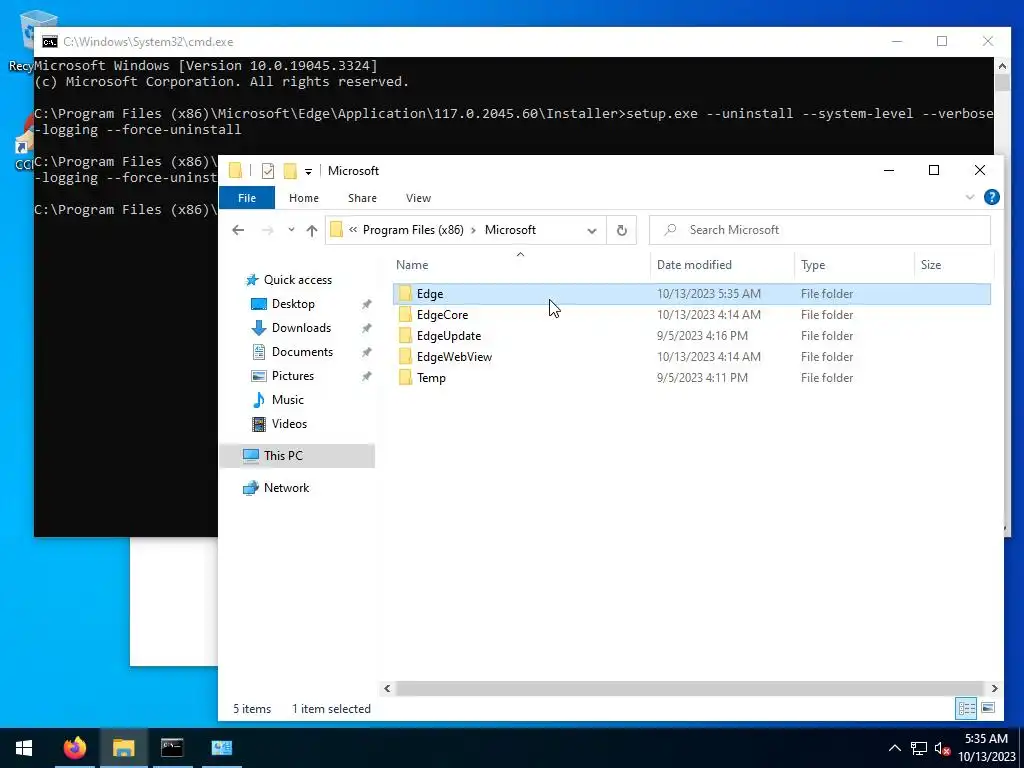Select This PC in navigation pane
This screenshot has width=1024, height=768.
tap(298, 456)
